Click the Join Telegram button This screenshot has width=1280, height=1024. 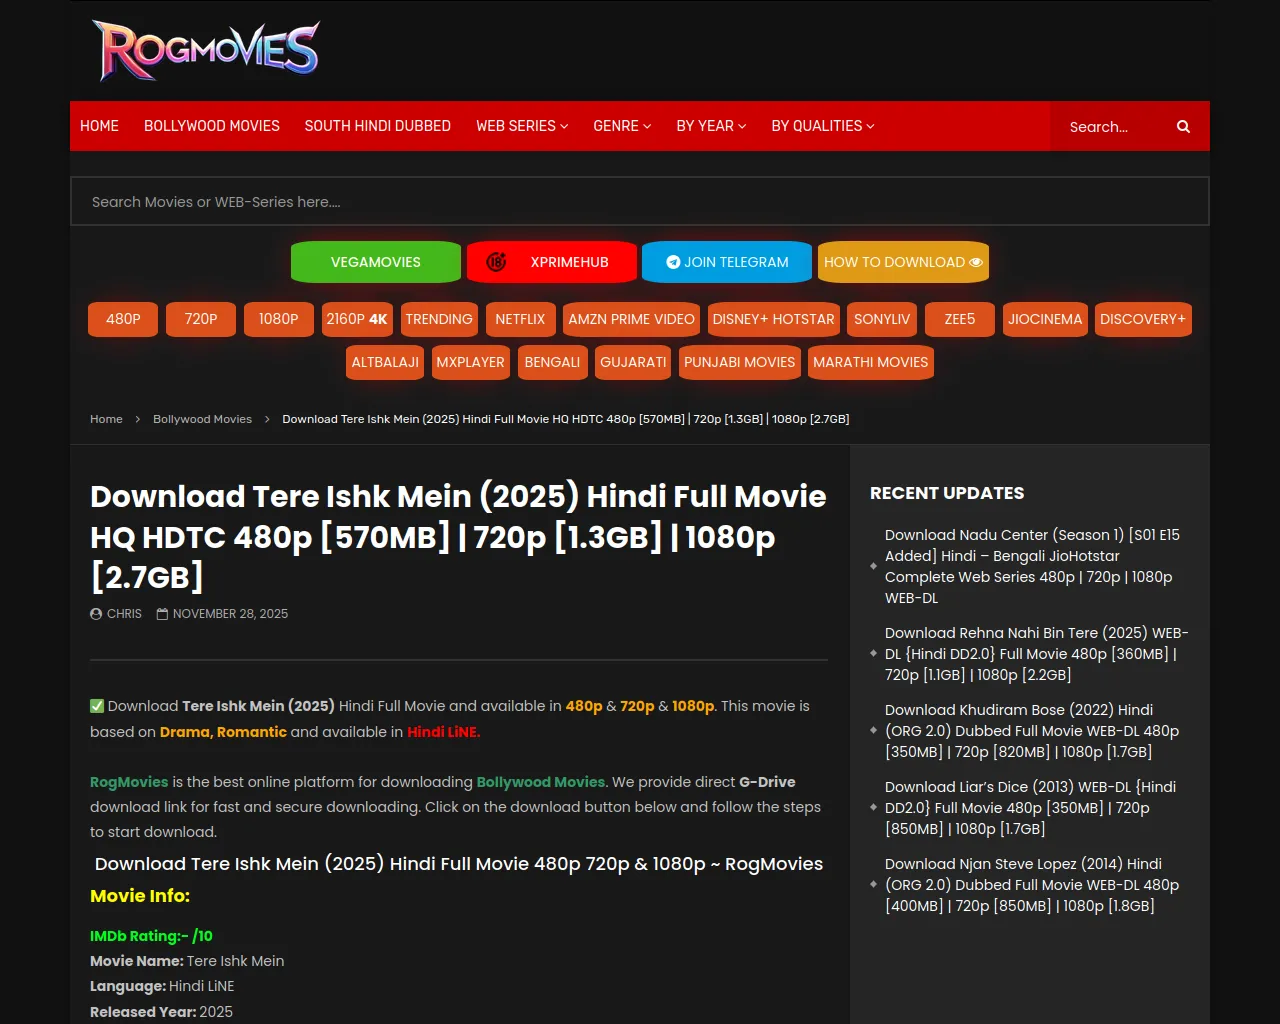click(x=727, y=262)
